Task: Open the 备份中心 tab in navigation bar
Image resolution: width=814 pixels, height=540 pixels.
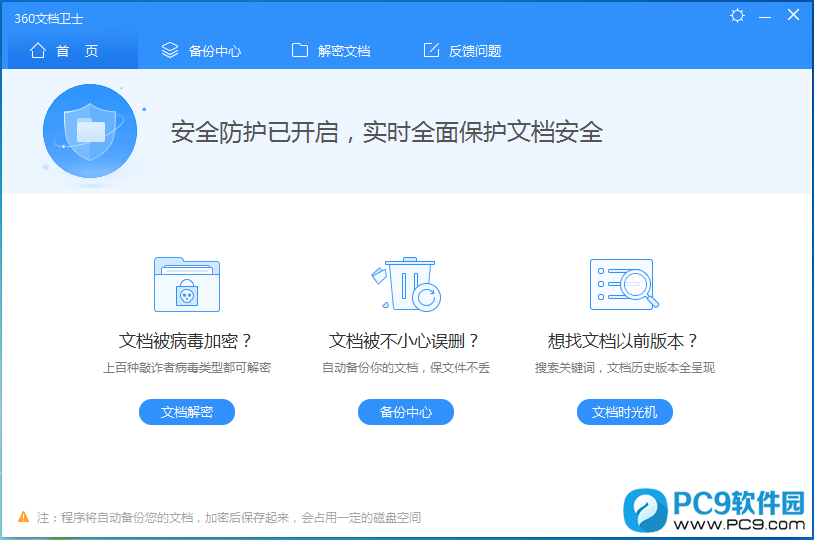Action: tap(202, 51)
